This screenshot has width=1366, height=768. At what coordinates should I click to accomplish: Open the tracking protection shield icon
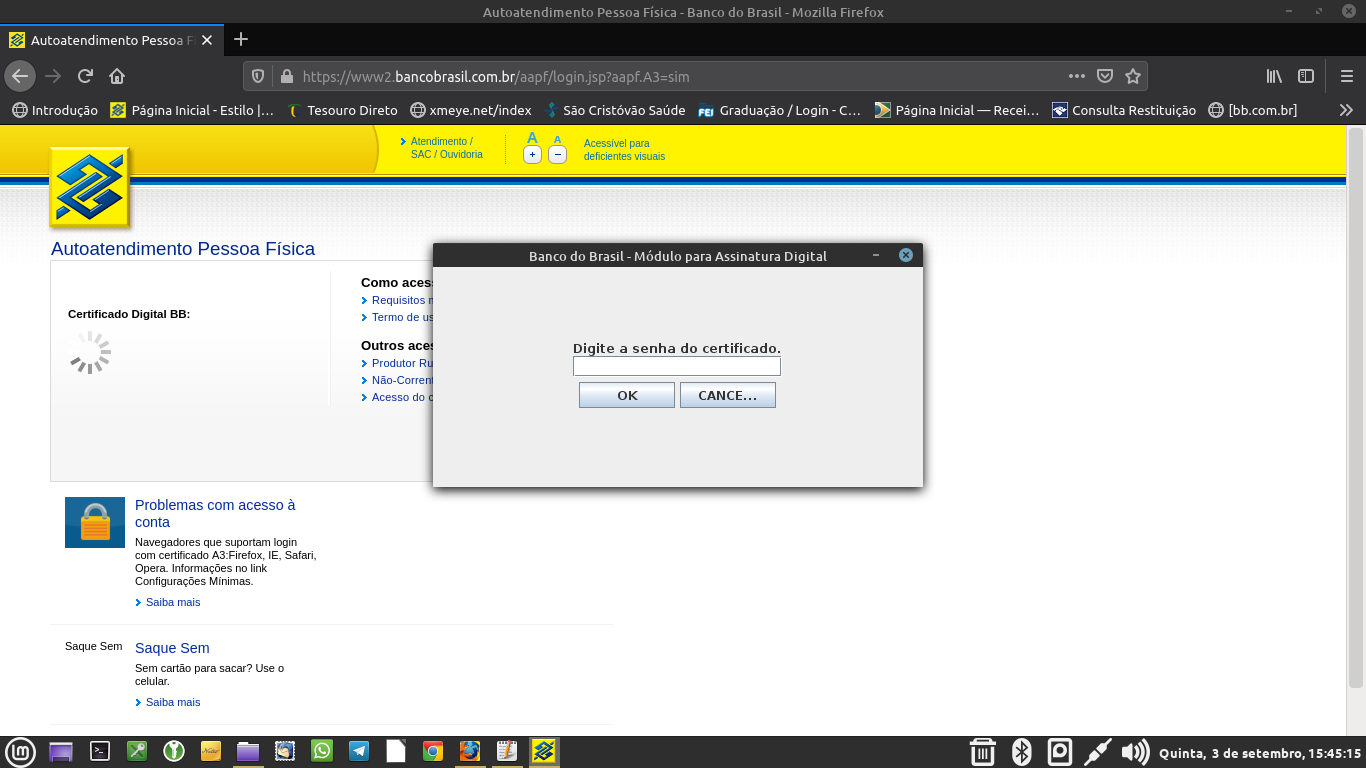[x=258, y=76]
